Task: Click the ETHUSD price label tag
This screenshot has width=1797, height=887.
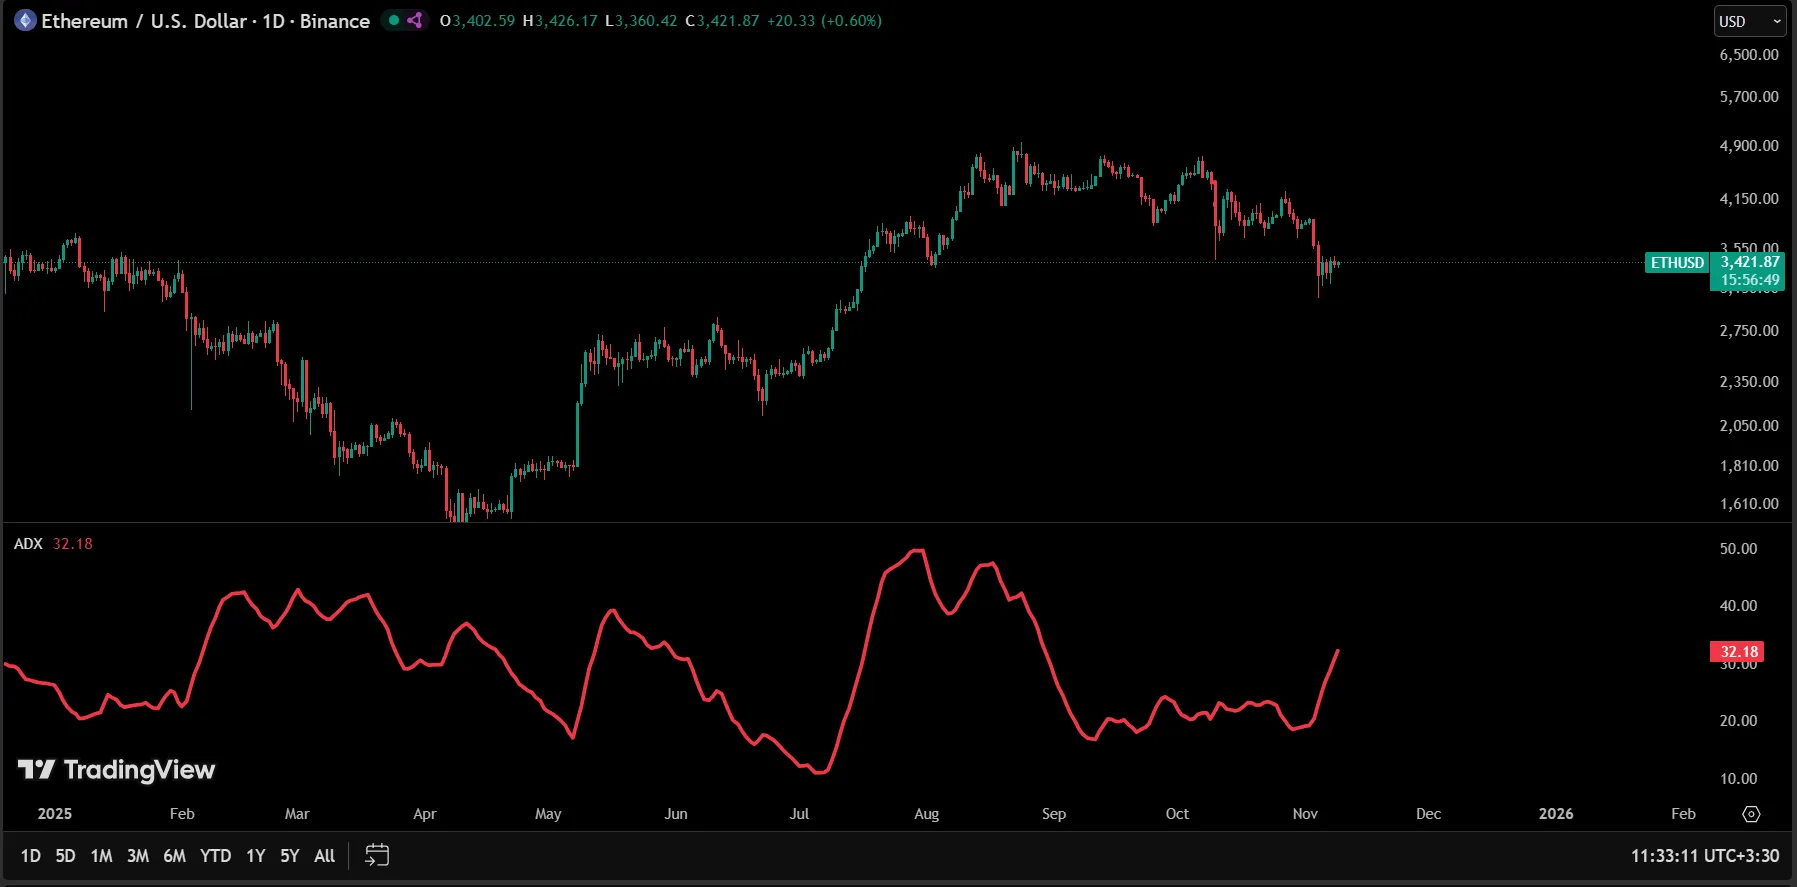Action: click(x=1676, y=263)
